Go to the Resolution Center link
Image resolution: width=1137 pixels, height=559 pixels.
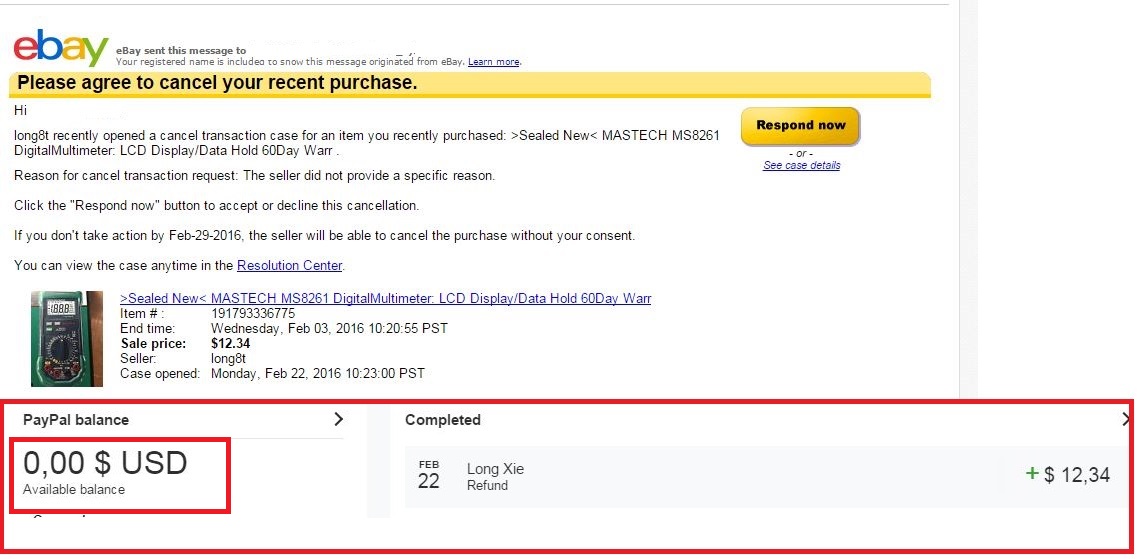point(289,266)
